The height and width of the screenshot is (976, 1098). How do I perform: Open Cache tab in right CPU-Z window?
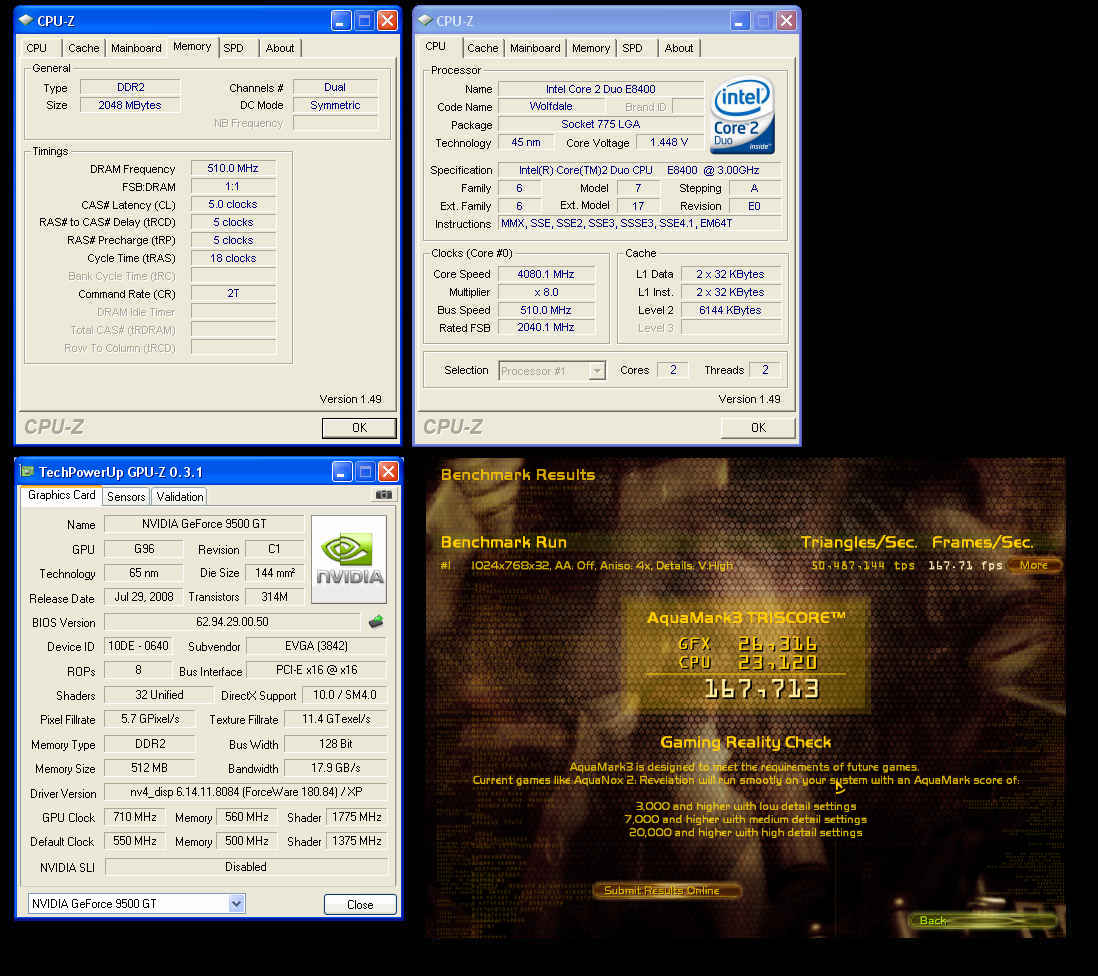pos(482,48)
